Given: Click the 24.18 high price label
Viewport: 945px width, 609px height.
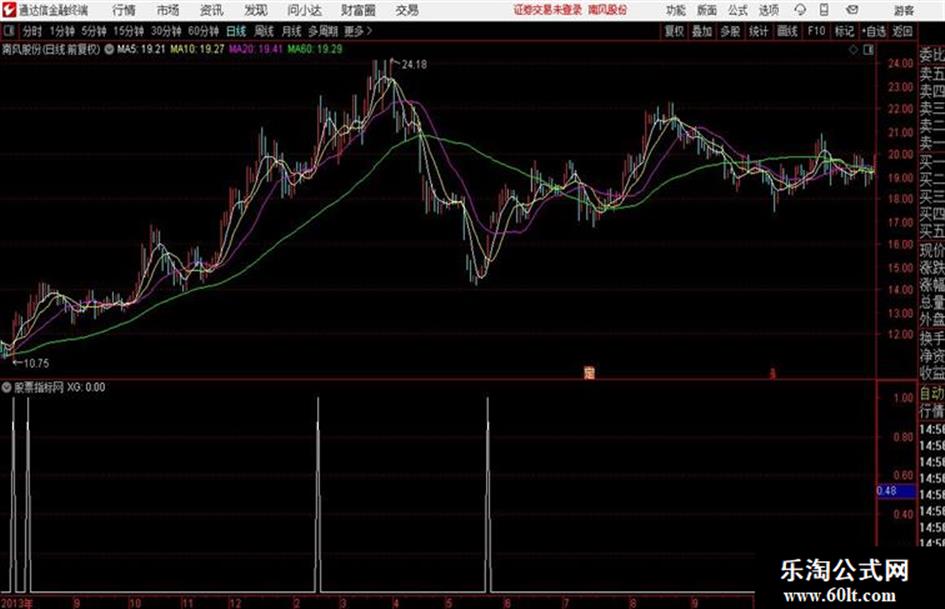Looking at the screenshot, I should pos(413,65).
